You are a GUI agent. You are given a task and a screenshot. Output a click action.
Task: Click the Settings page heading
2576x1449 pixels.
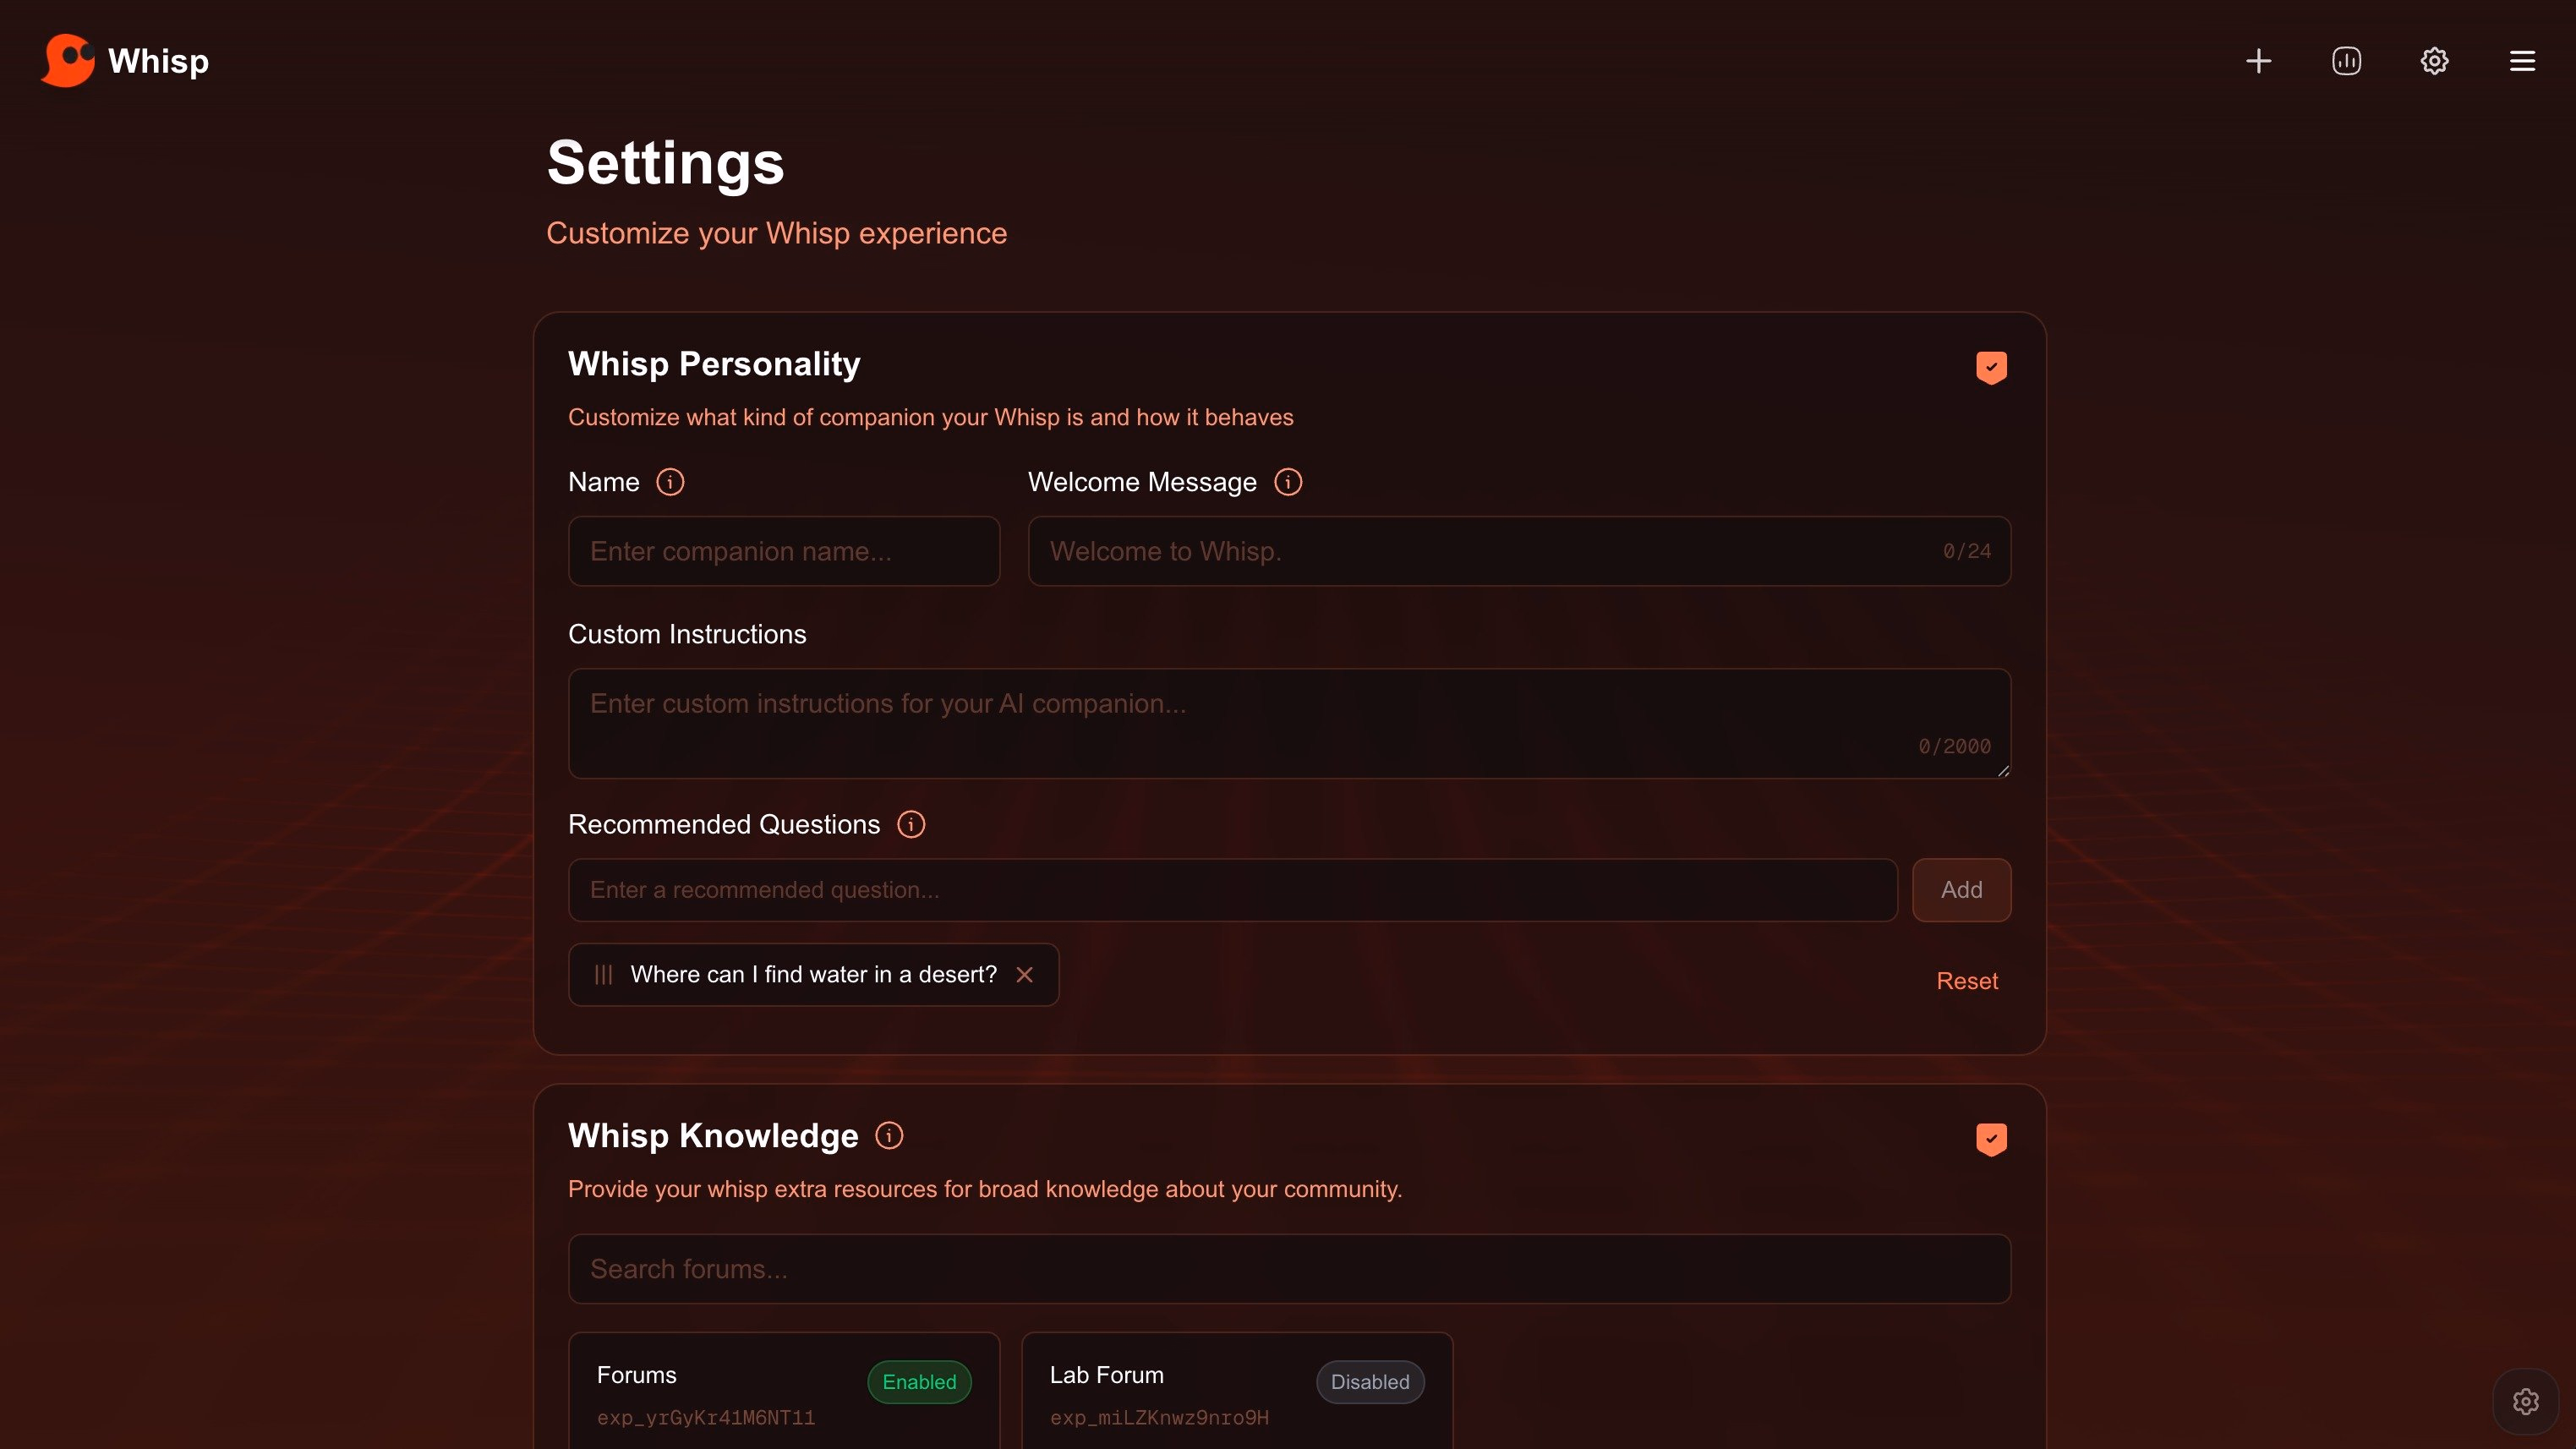point(665,162)
